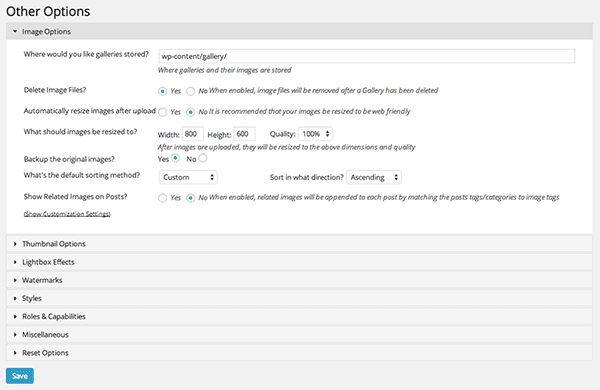
Task: Select No for backup original images
Action: [203, 158]
